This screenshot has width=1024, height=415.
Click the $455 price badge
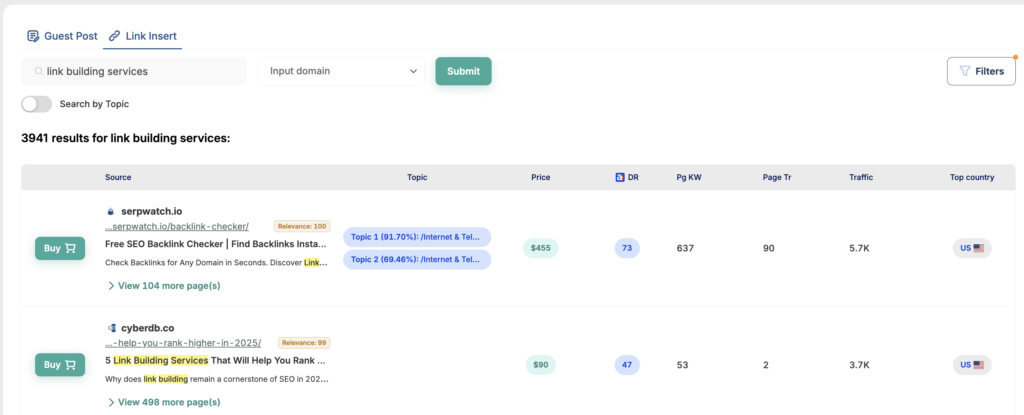541,248
